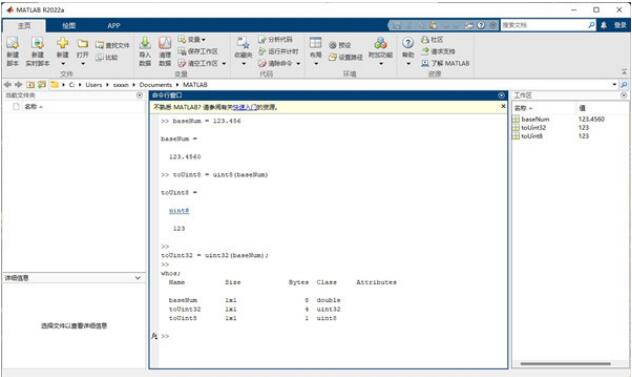Expand the New dropdown arrow
Viewport: 632px width, 377px height.
pos(62,64)
